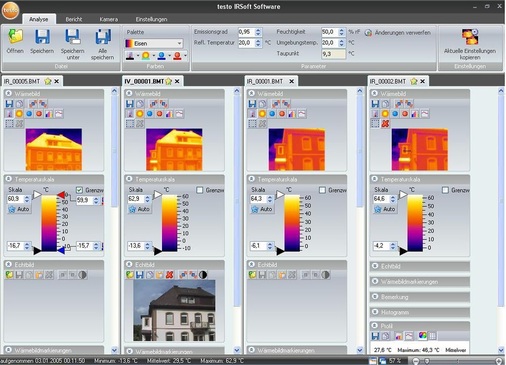Click the zoom in plus button in status bar
506x365 pixels.
point(499,361)
